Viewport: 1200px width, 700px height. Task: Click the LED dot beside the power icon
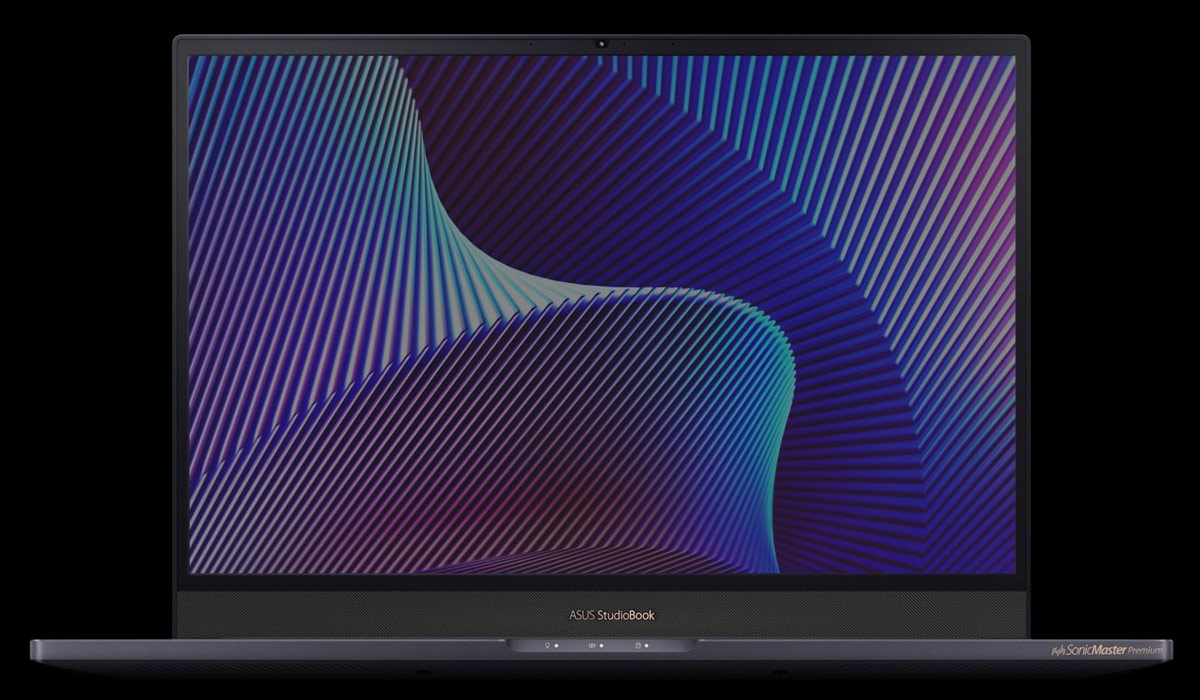pyautogui.click(x=556, y=646)
